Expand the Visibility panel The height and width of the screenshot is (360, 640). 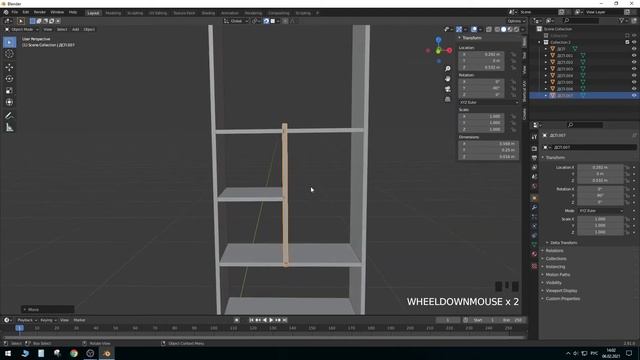click(553, 282)
